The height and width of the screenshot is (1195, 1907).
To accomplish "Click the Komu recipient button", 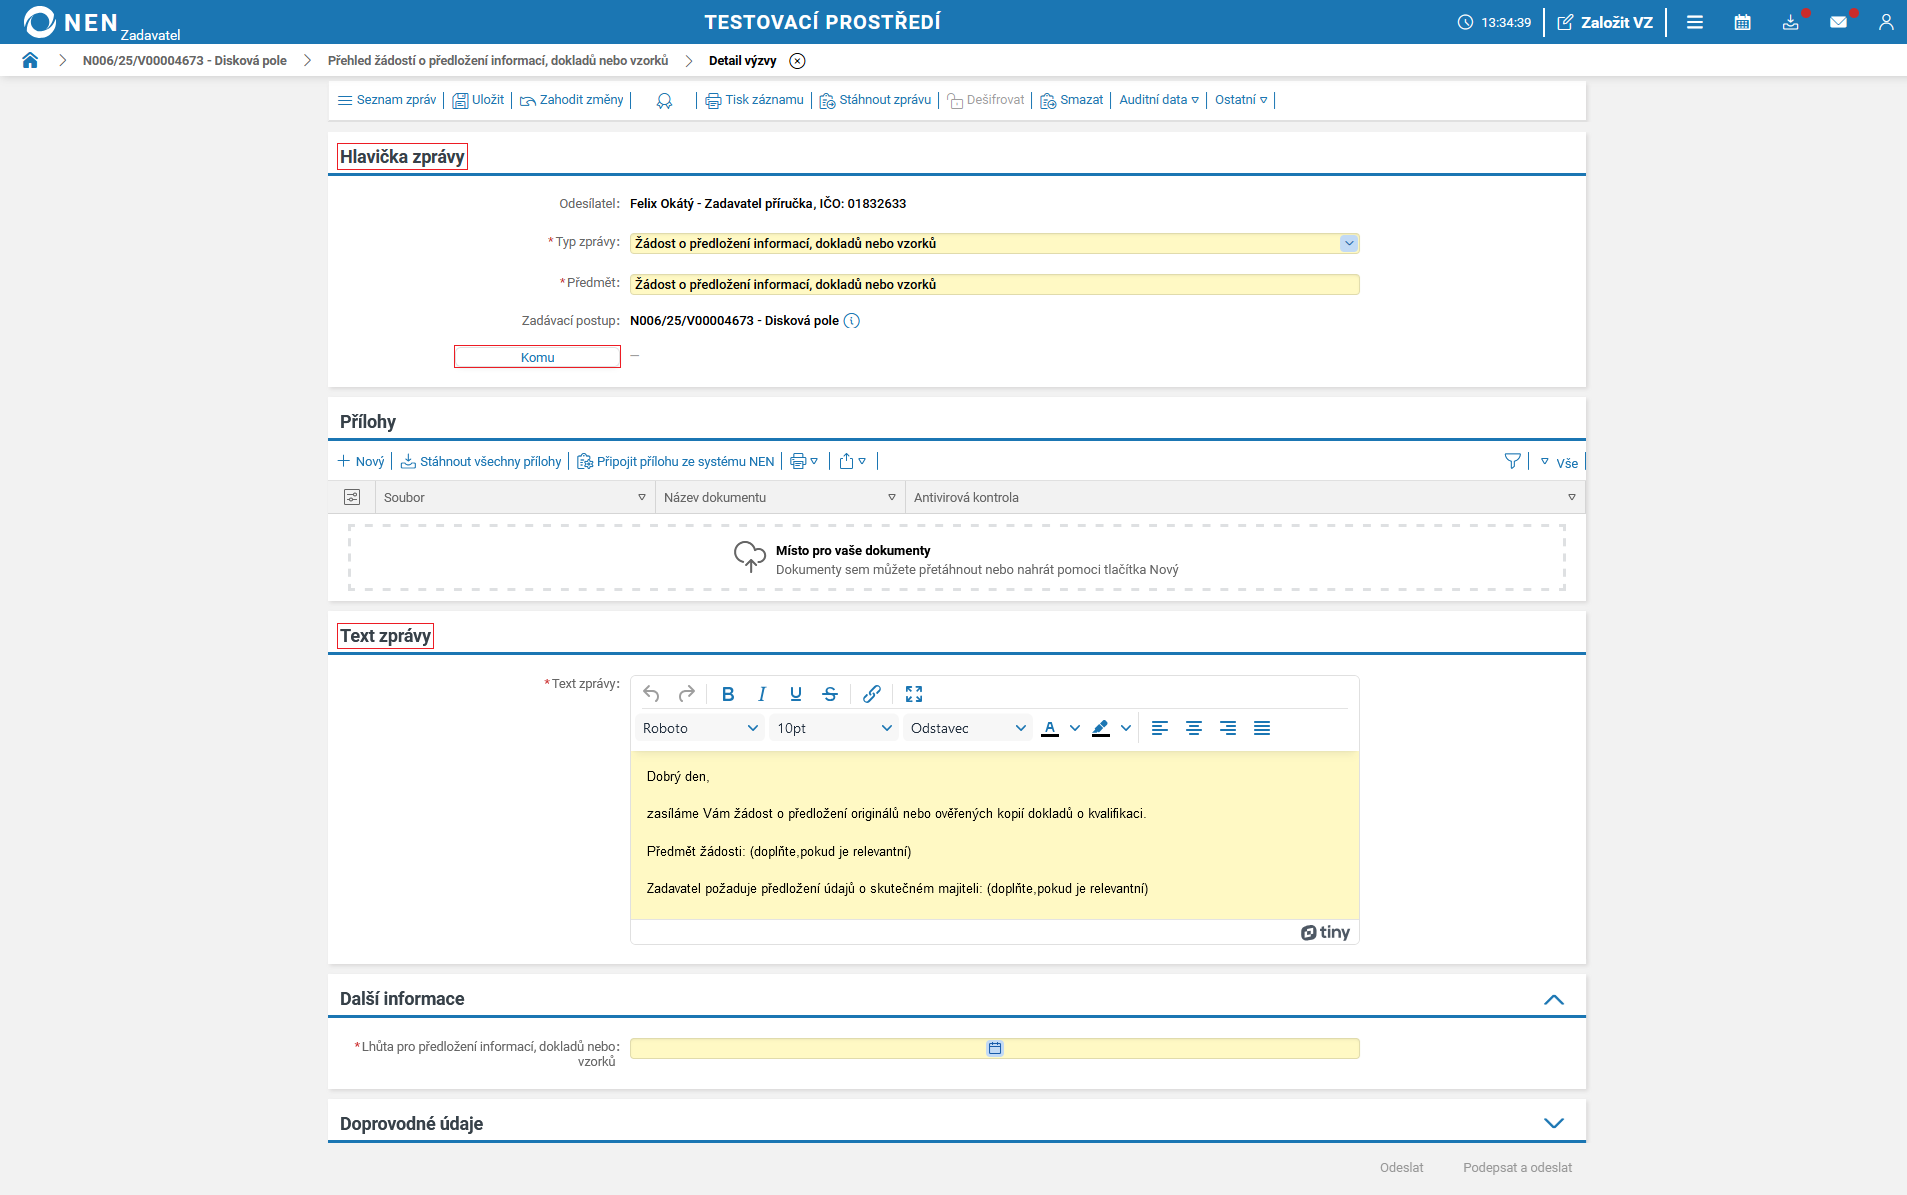I will tap(537, 357).
